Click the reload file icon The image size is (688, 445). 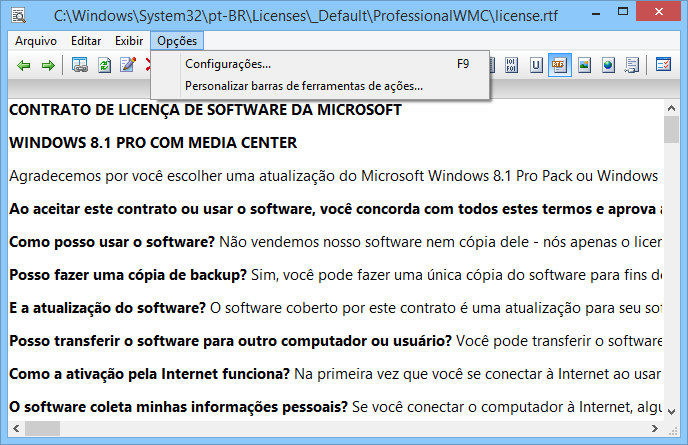(x=104, y=65)
